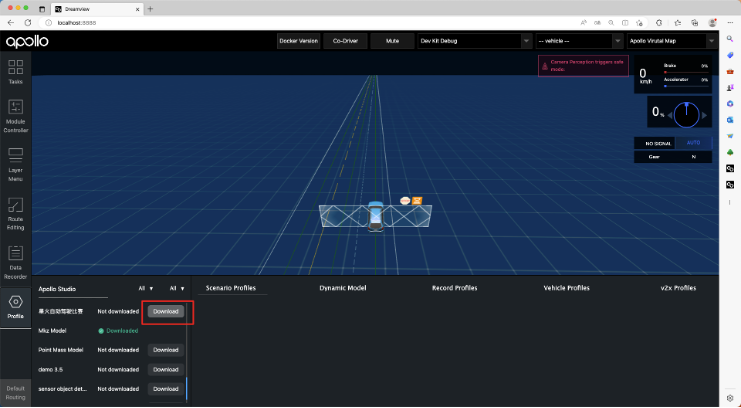Click the apollo logo
This screenshot has width=741, height=408.
click(x=27, y=42)
